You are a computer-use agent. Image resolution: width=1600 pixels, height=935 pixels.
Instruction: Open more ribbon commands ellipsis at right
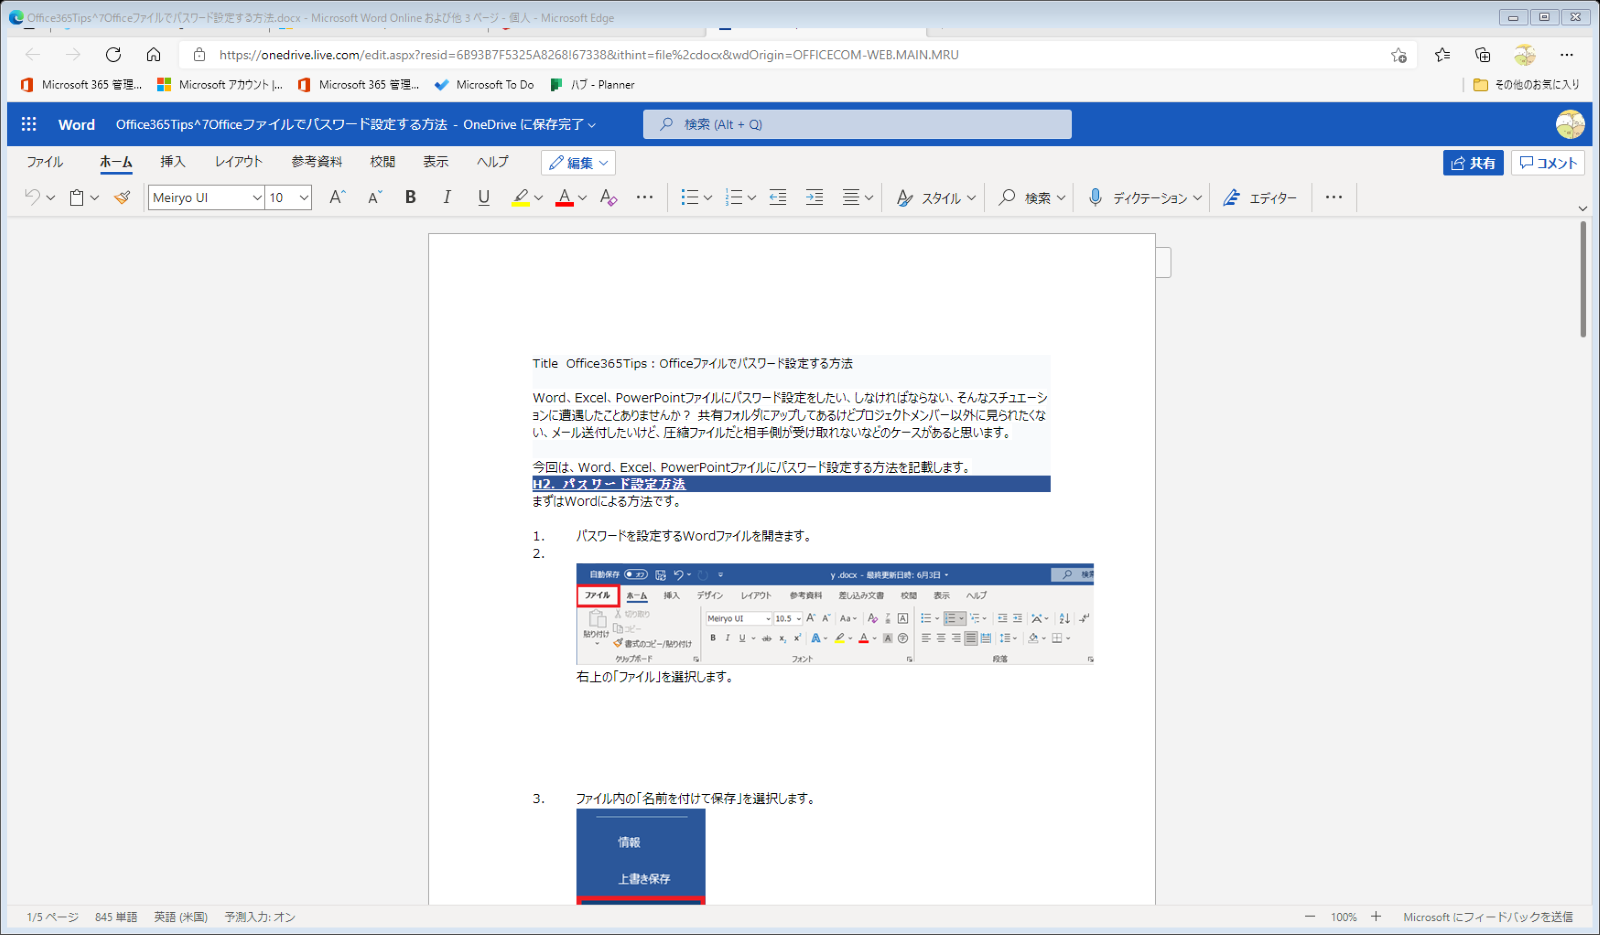coord(1334,197)
